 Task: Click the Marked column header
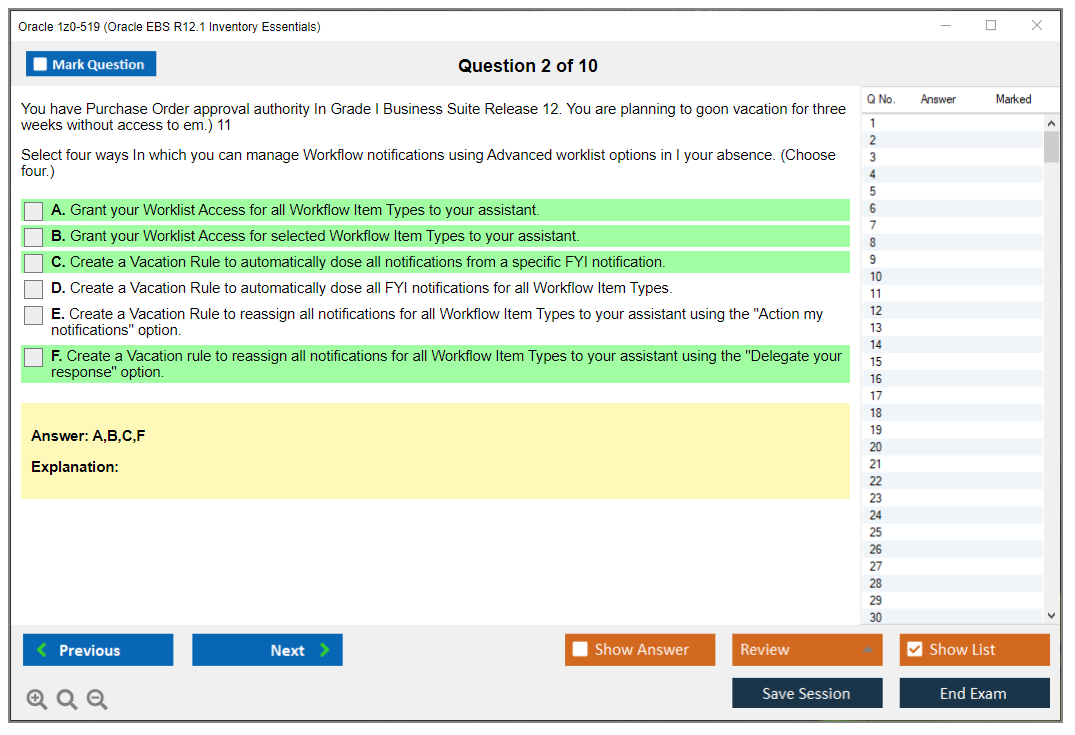[x=1013, y=99]
